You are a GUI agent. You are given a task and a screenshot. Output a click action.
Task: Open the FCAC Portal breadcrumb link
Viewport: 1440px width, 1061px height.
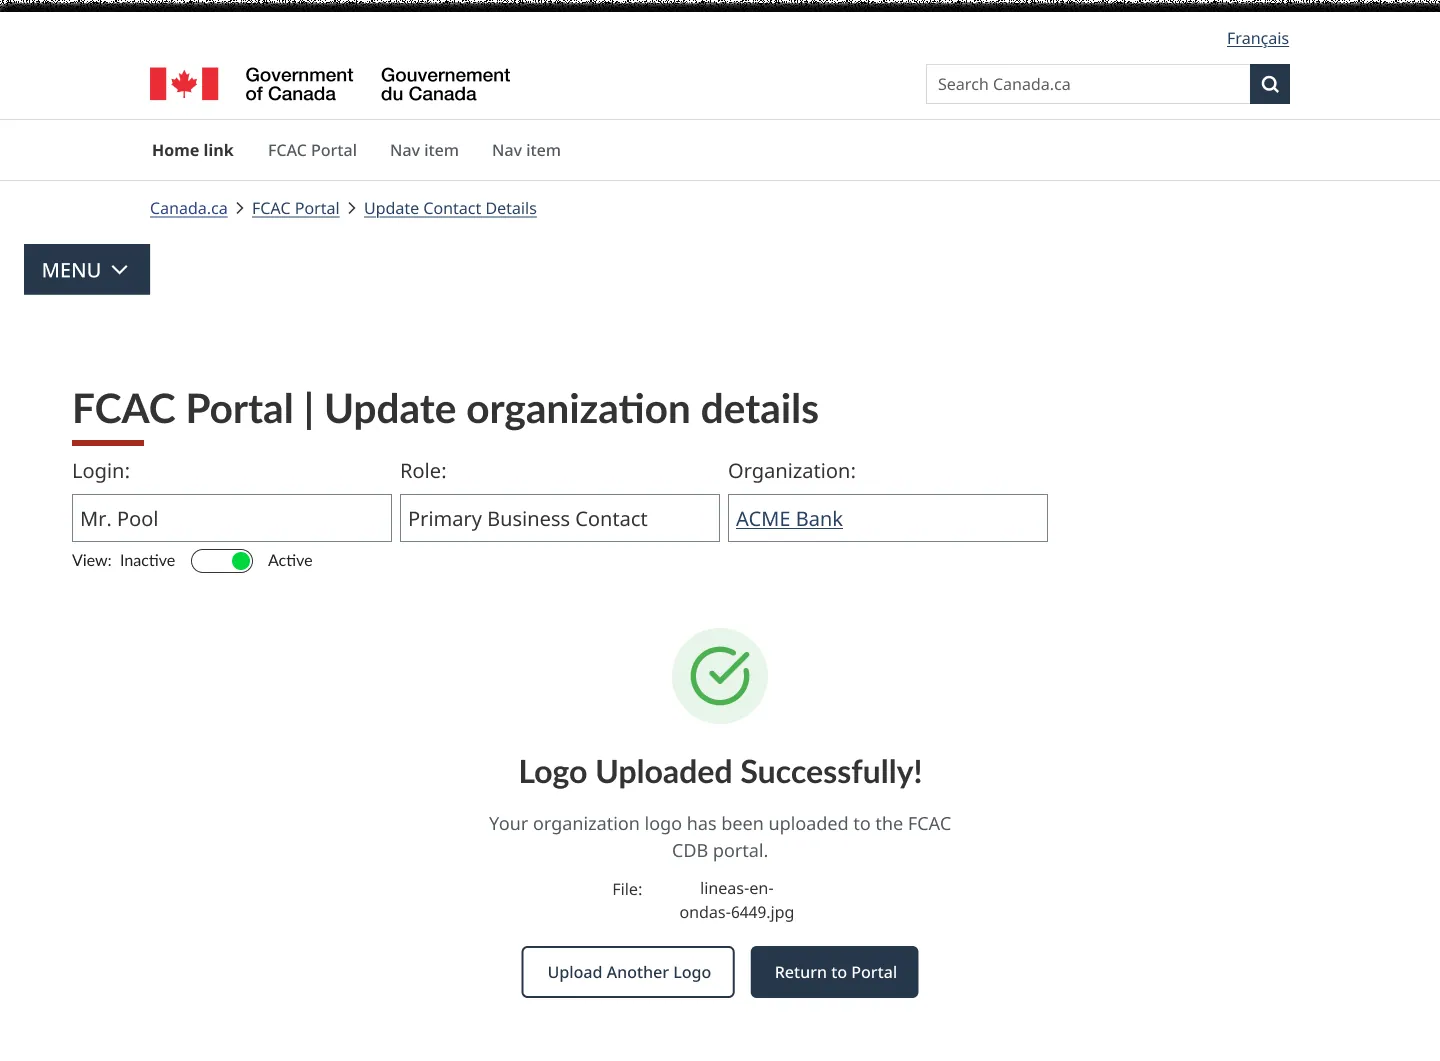(296, 208)
